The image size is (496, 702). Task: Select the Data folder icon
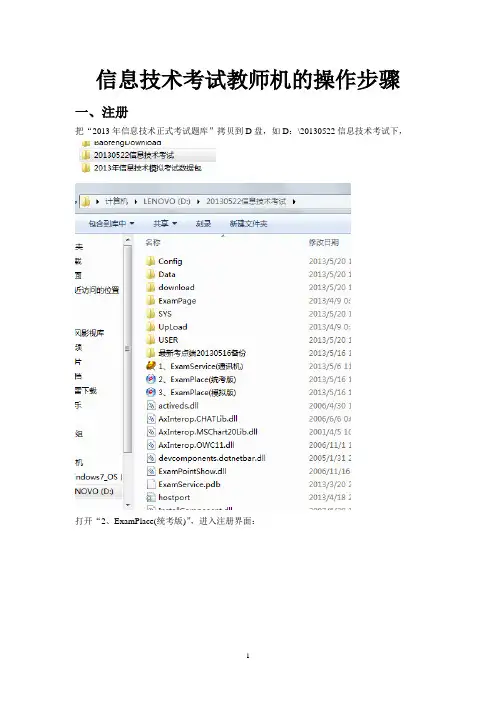(151, 274)
